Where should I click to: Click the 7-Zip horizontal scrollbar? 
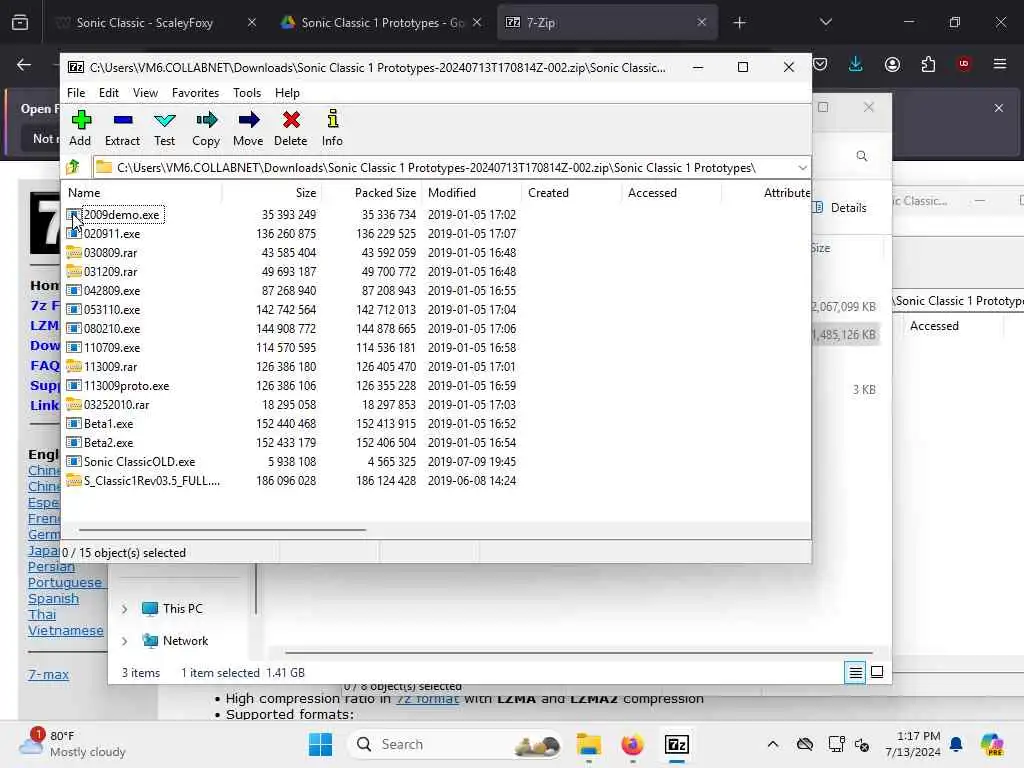pos(222,530)
